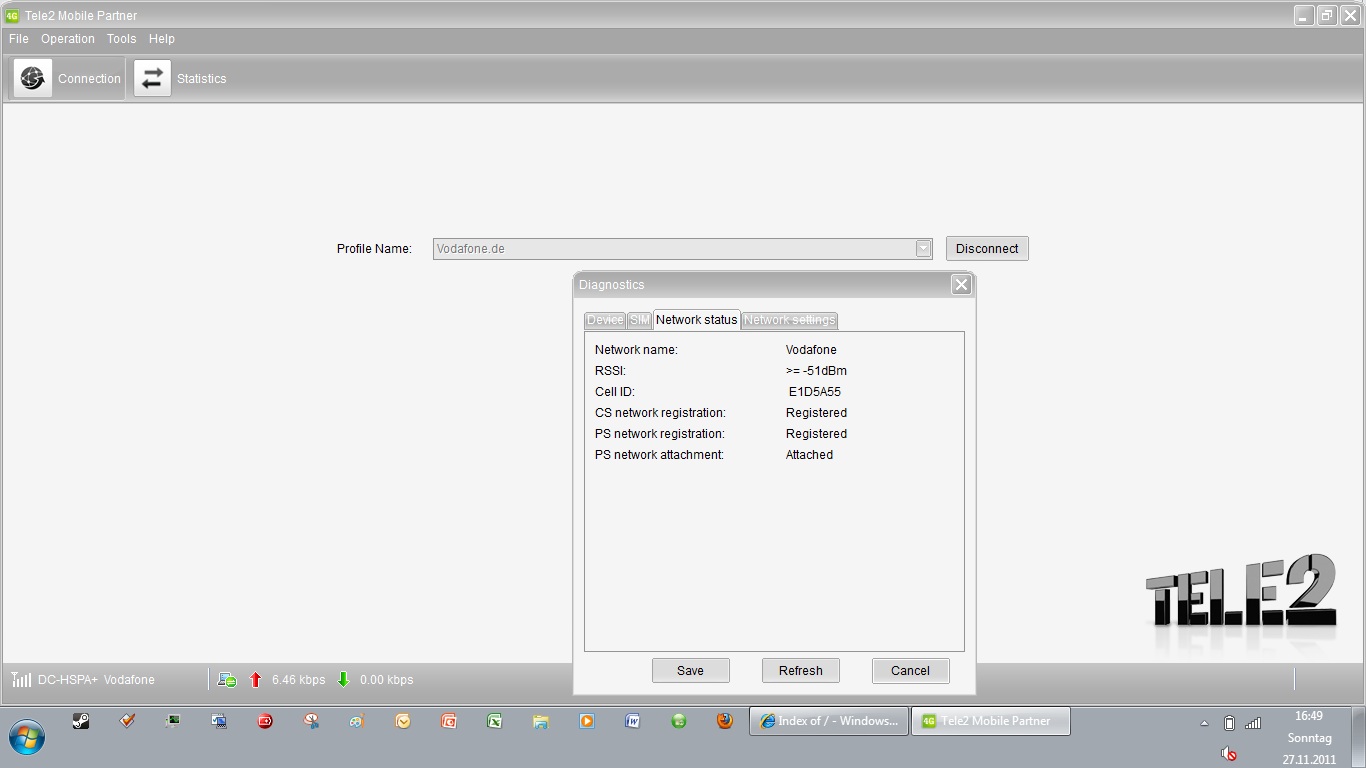Image resolution: width=1366 pixels, height=768 pixels.
Task: Click the muted volume tray icon
Action: click(x=1229, y=753)
